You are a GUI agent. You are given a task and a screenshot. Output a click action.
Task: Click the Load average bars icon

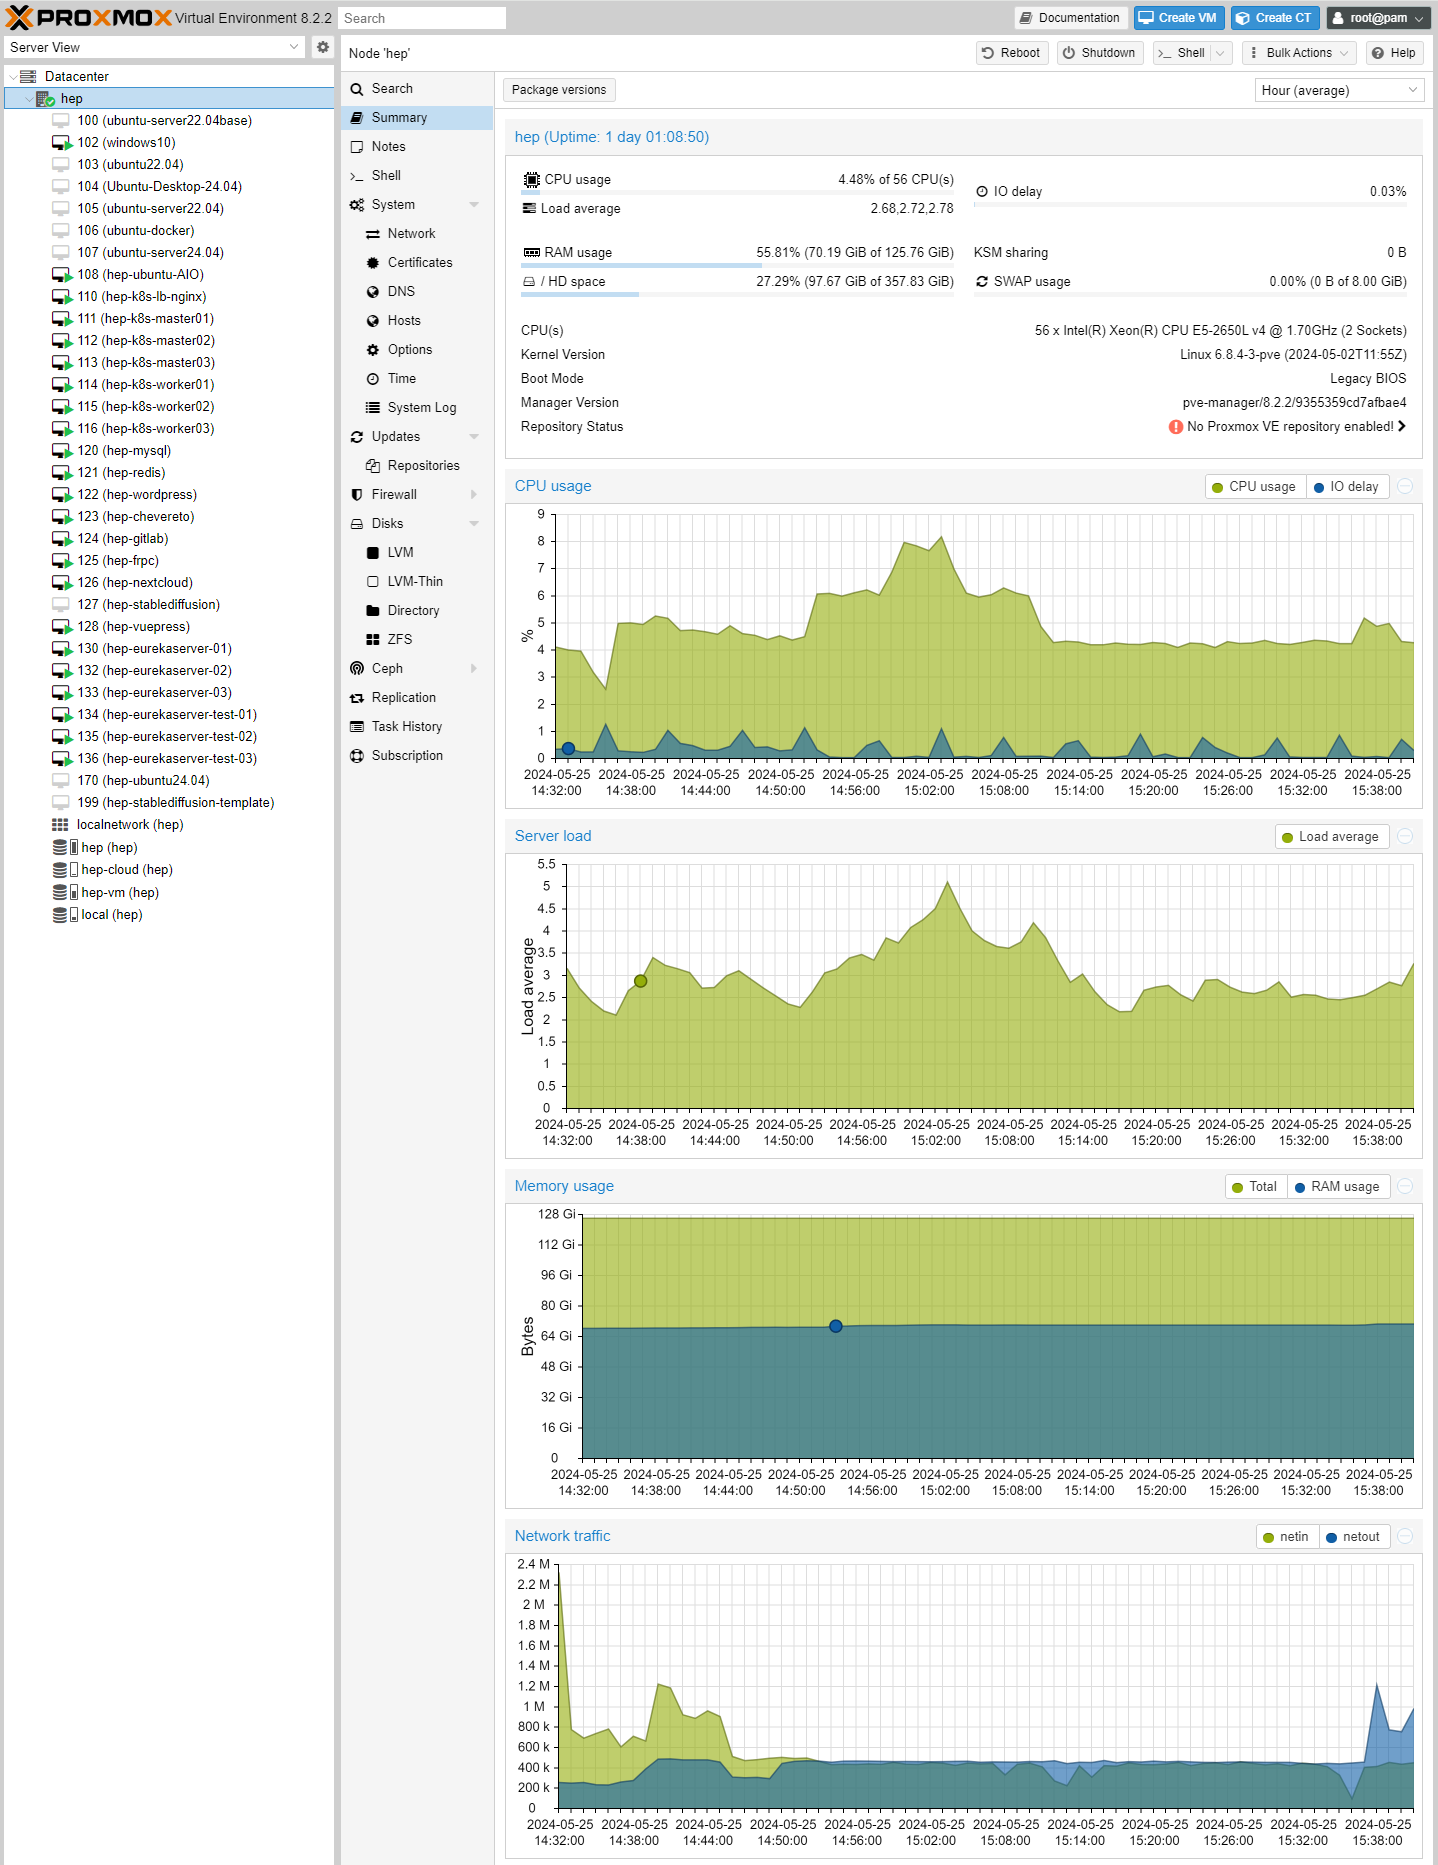tap(529, 209)
